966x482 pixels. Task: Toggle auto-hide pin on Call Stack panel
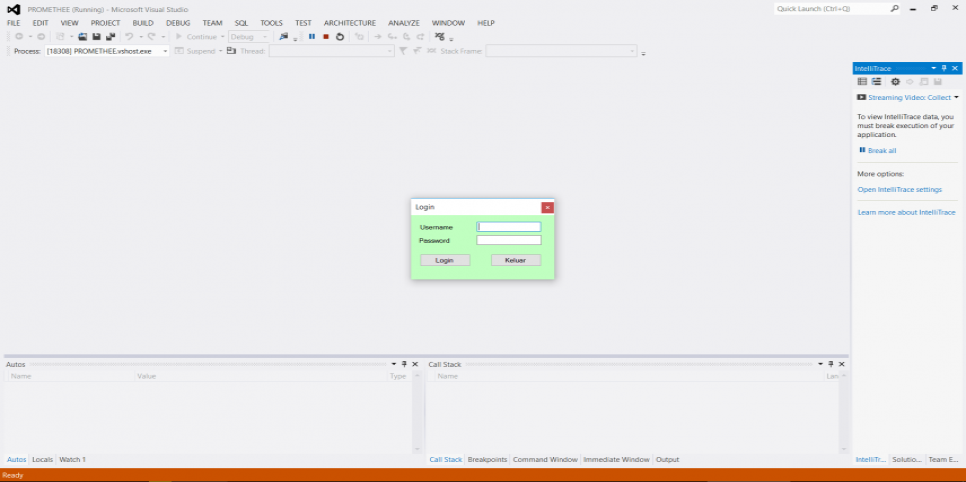pos(830,364)
